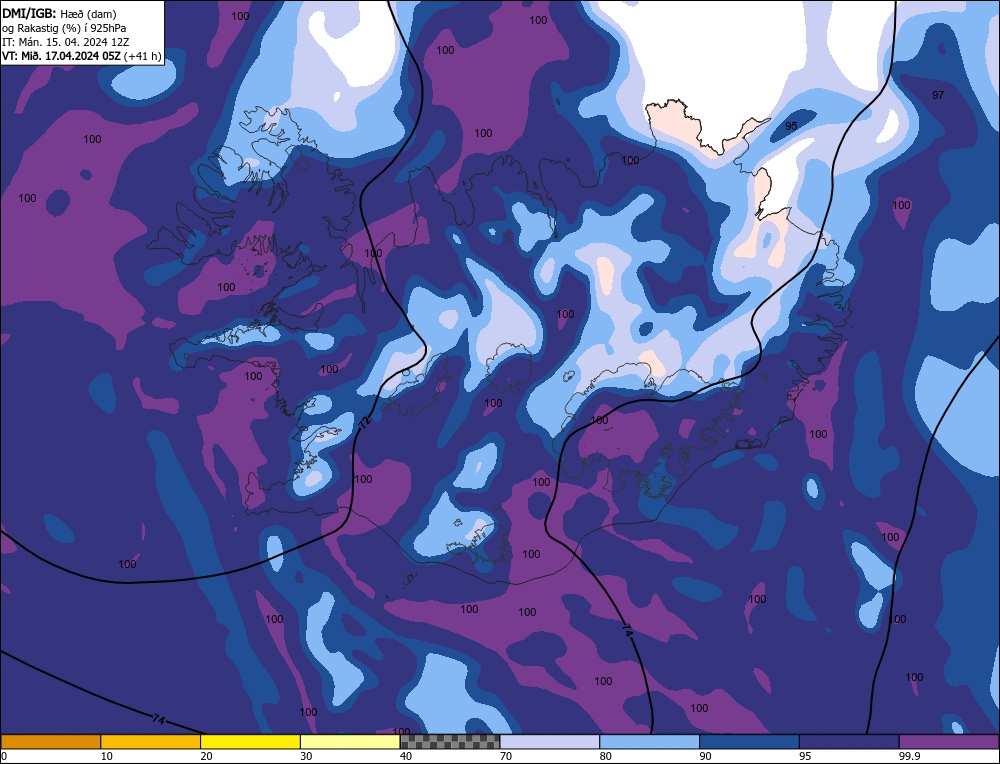Click the '90' tick label under the legend
This screenshot has height=764, width=1000.
click(x=705, y=756)
